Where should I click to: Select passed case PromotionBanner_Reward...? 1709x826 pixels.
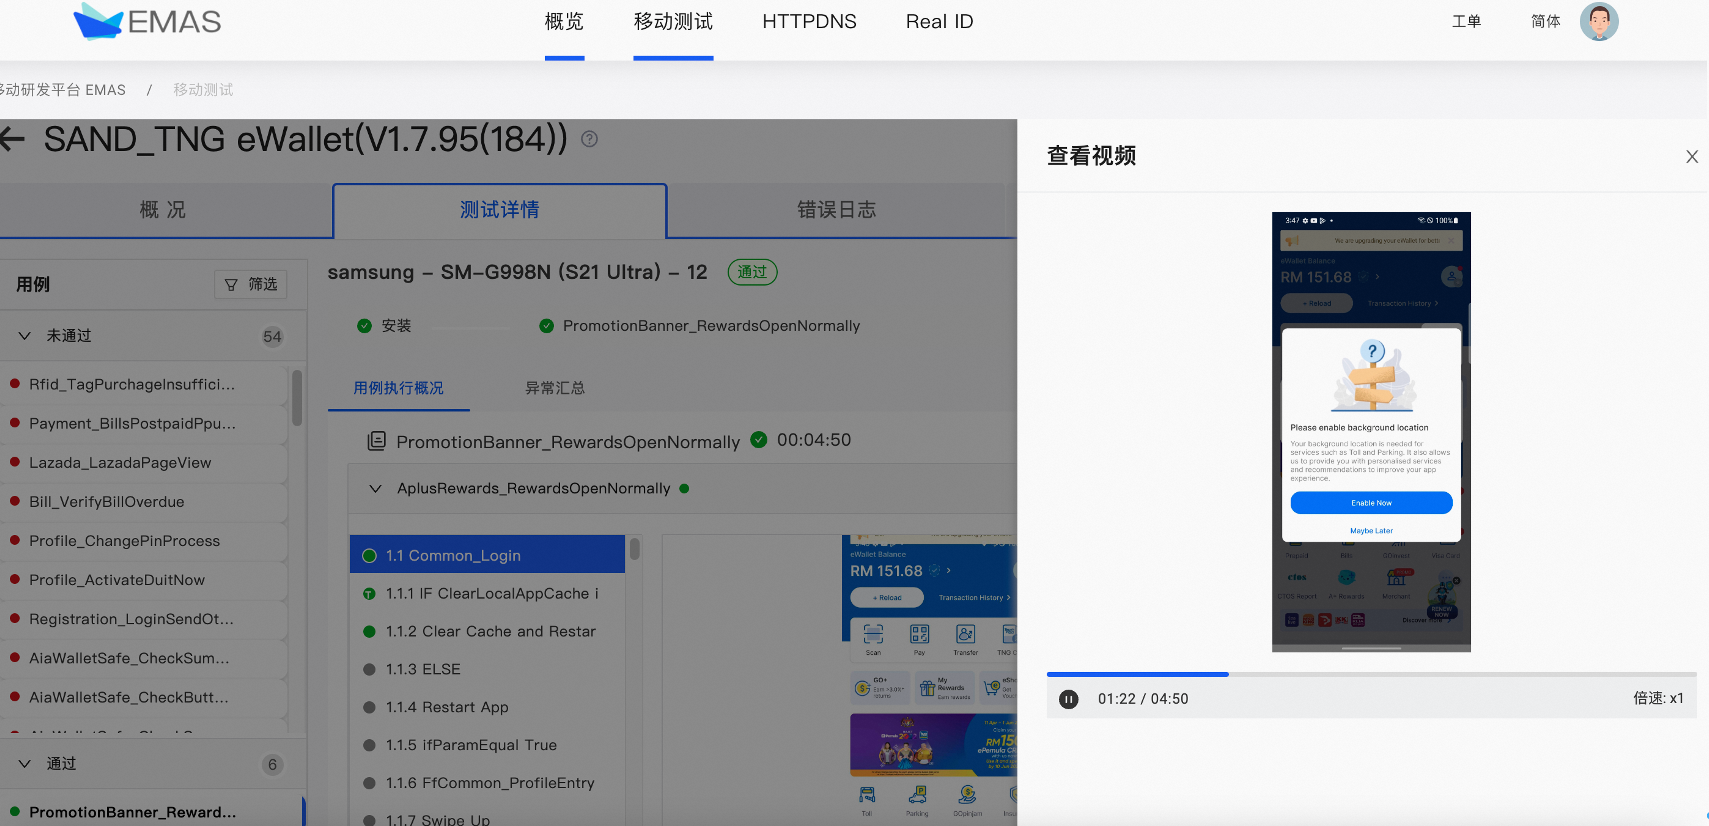click(150, 811)
